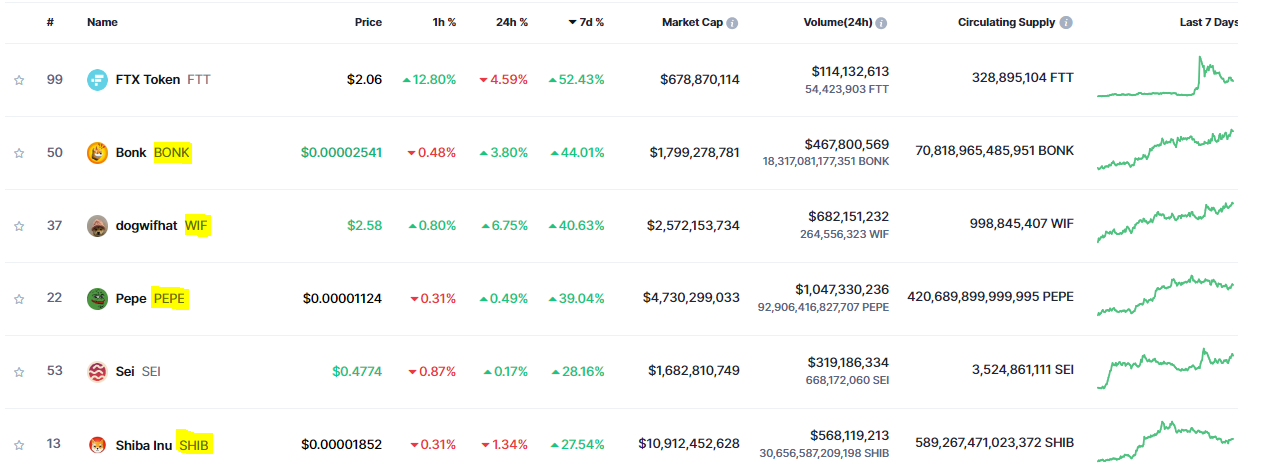Toggle the watchlist star for Bonk
The width and height of the screenshot is (1271, 475).
pyautogui.click(x=19, y=153)
